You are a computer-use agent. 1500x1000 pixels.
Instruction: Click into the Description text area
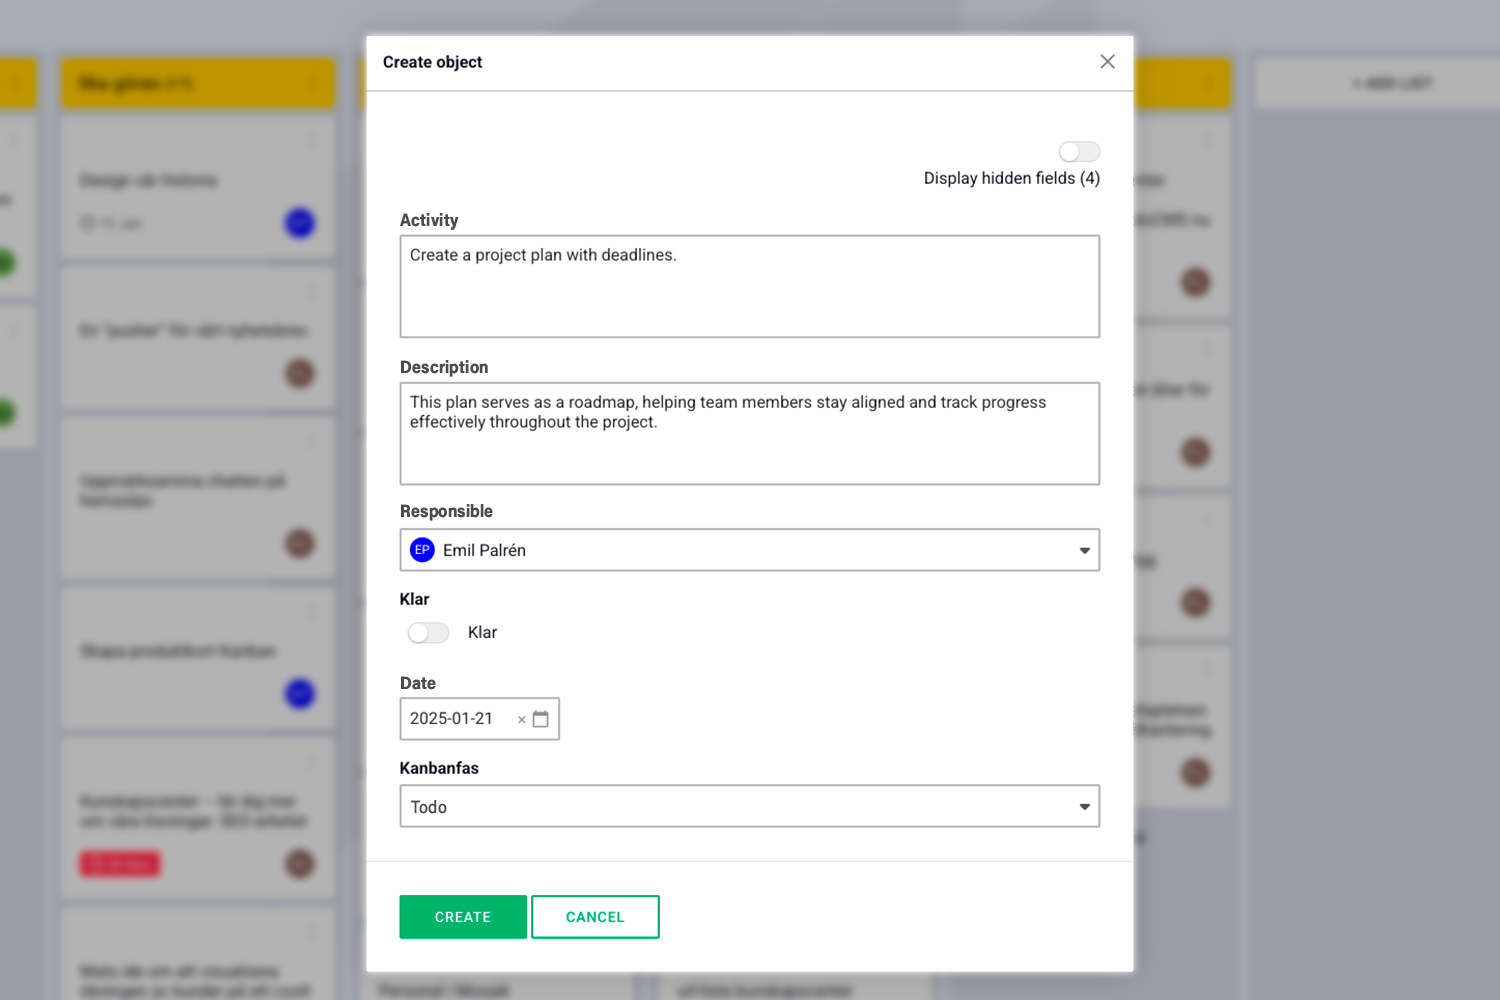750,434
